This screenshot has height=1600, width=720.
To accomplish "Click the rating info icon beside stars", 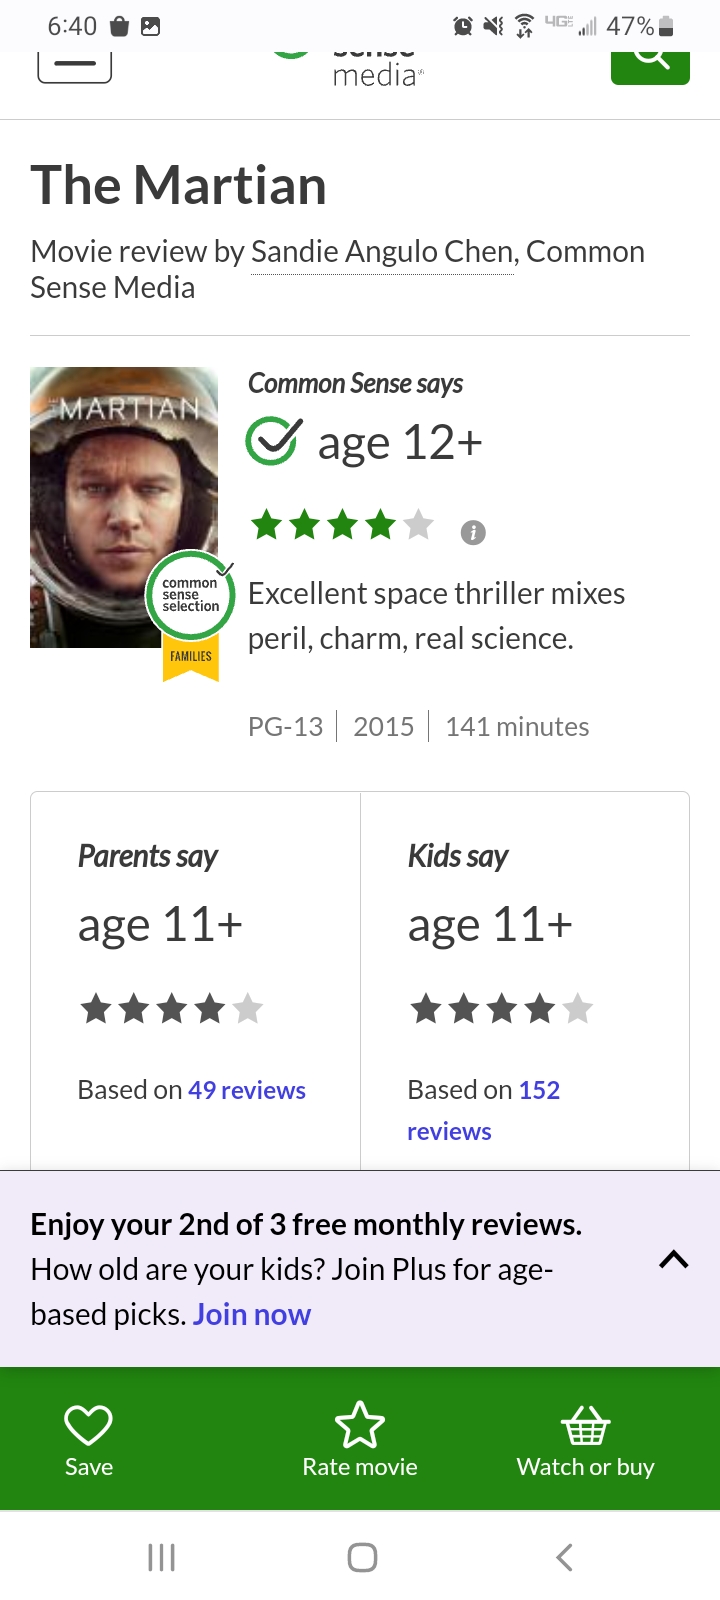I will 473,533.
